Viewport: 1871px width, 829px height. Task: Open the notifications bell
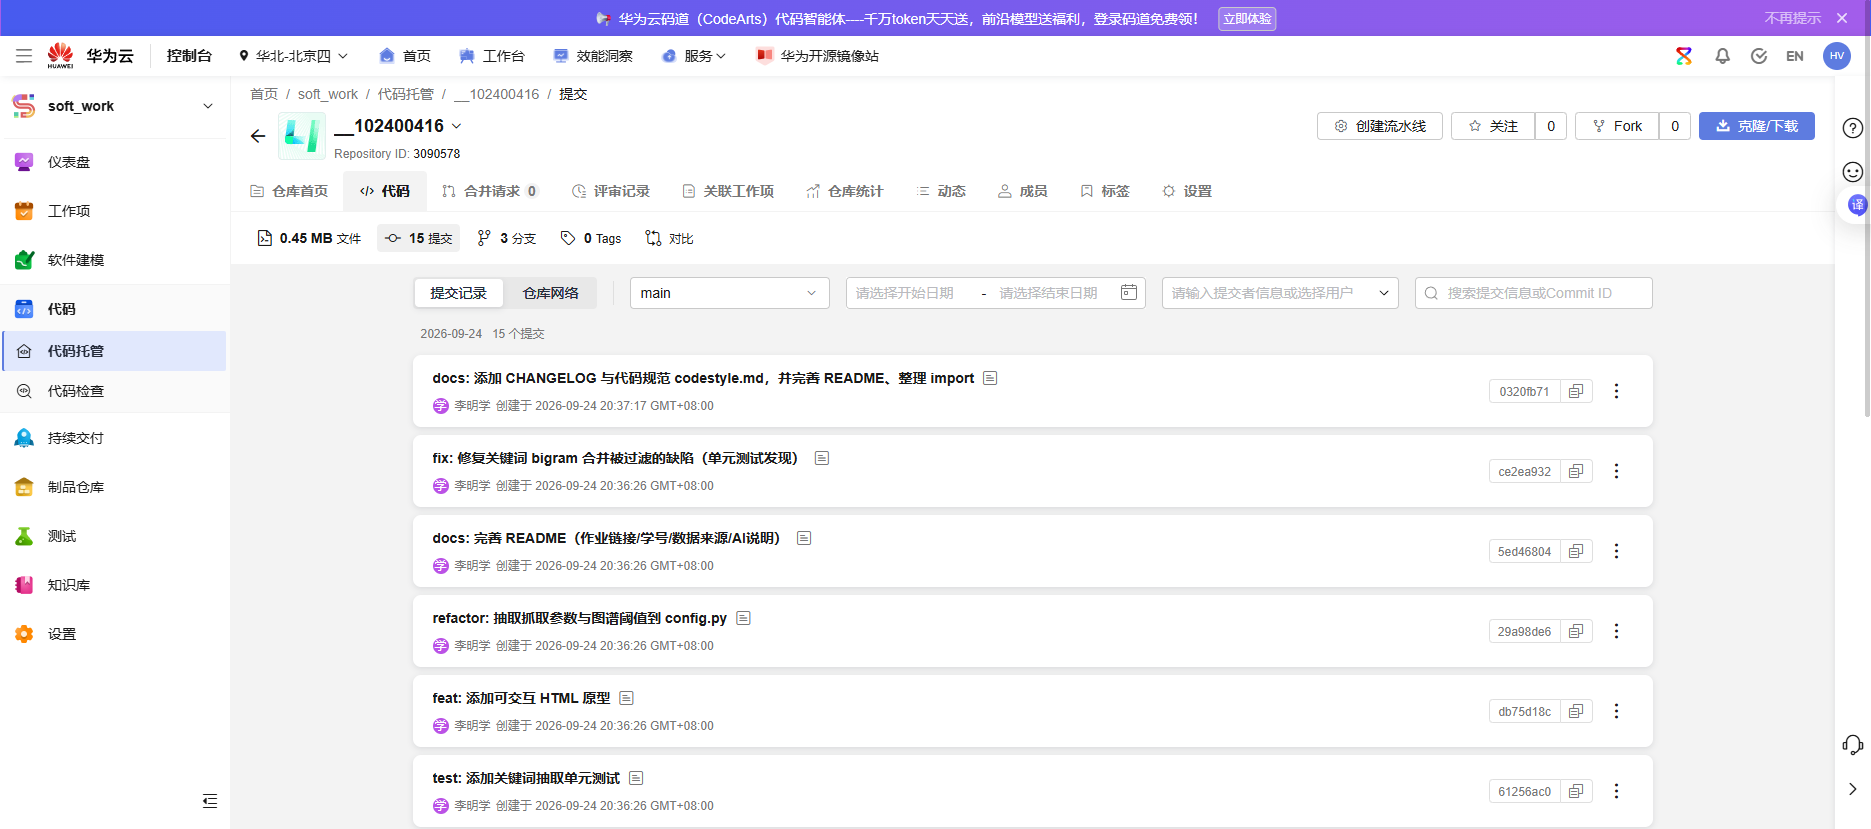click(1722, 56)
